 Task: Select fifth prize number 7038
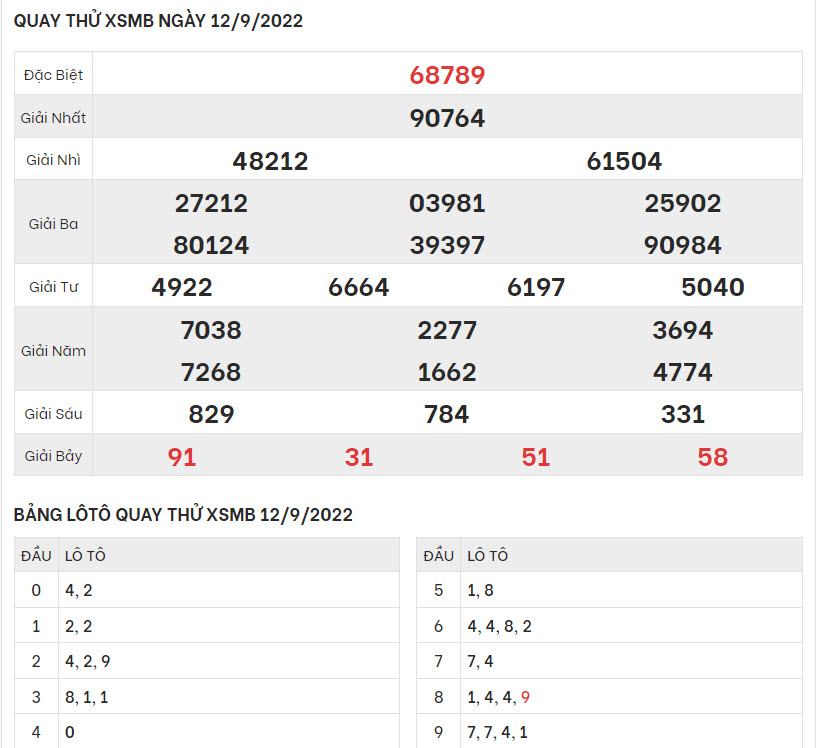point(211,330)
